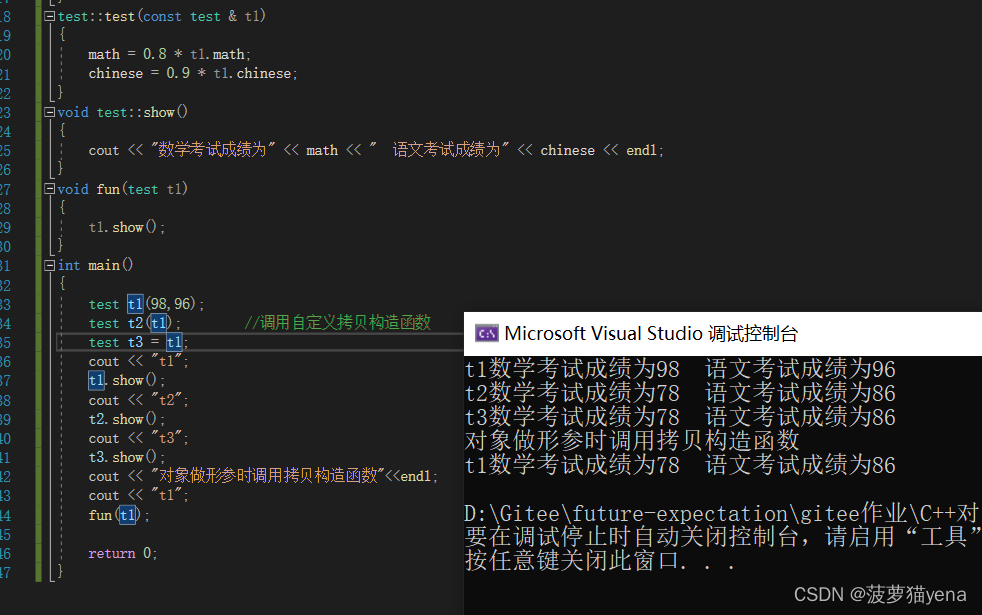Click the statement 't3.show();'

(127, 457)
